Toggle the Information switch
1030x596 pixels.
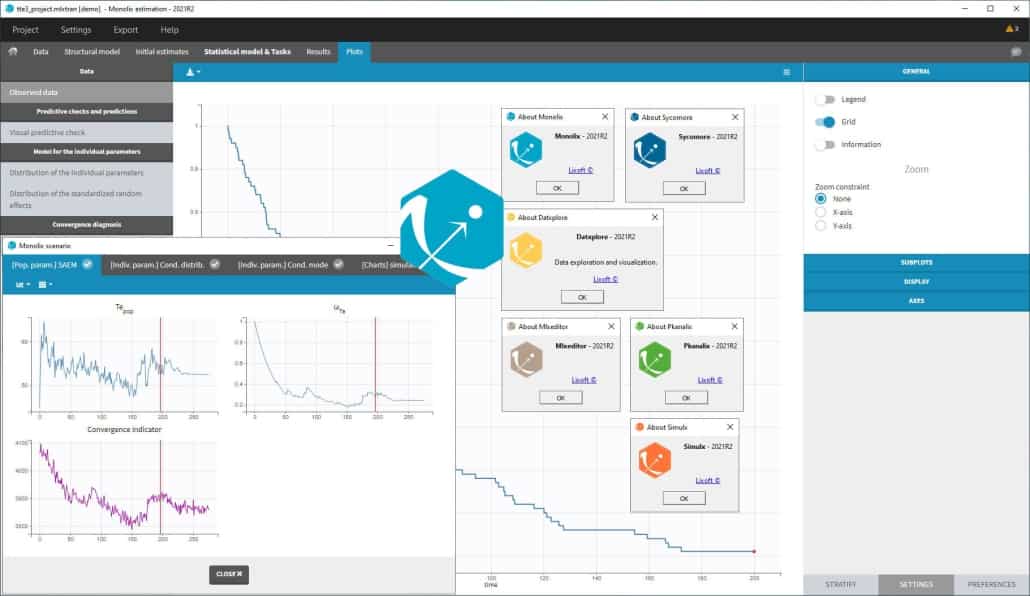(825, 145)
